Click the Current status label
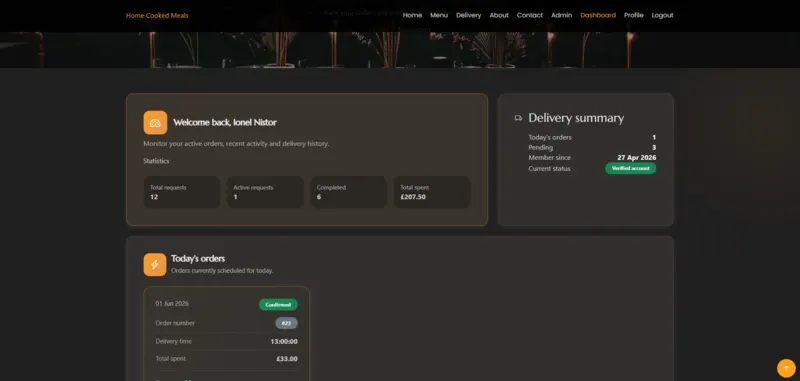Viewport: 800px width, 381px height. coord(549,169)
